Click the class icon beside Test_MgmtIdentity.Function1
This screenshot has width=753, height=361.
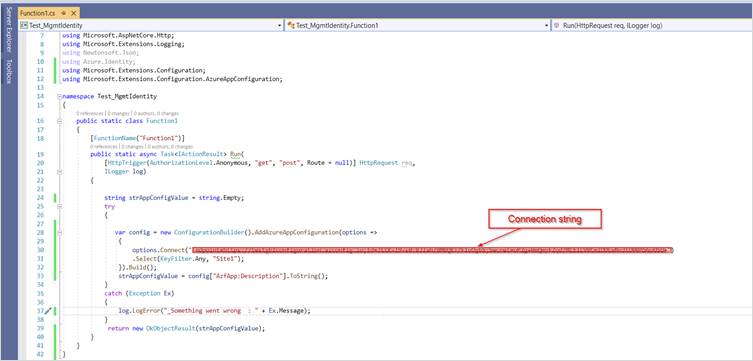(x=291, y=25)
